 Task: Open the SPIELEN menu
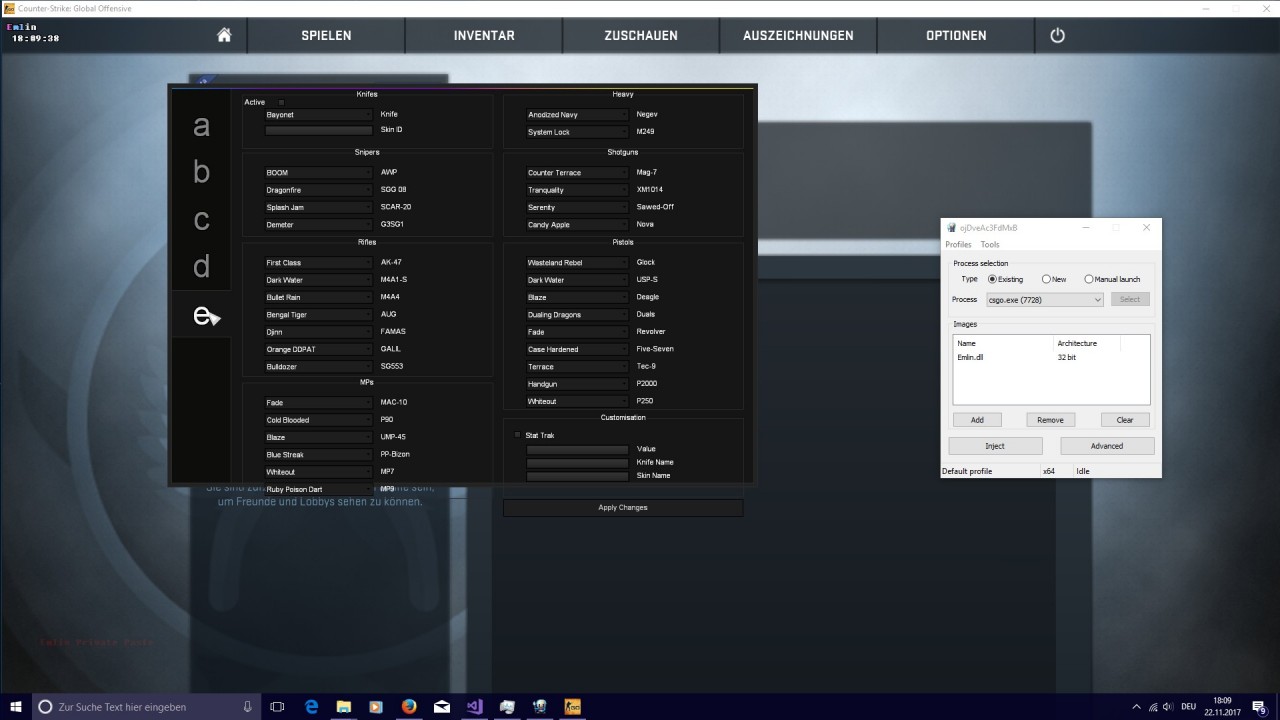click(x=326, y=35)
